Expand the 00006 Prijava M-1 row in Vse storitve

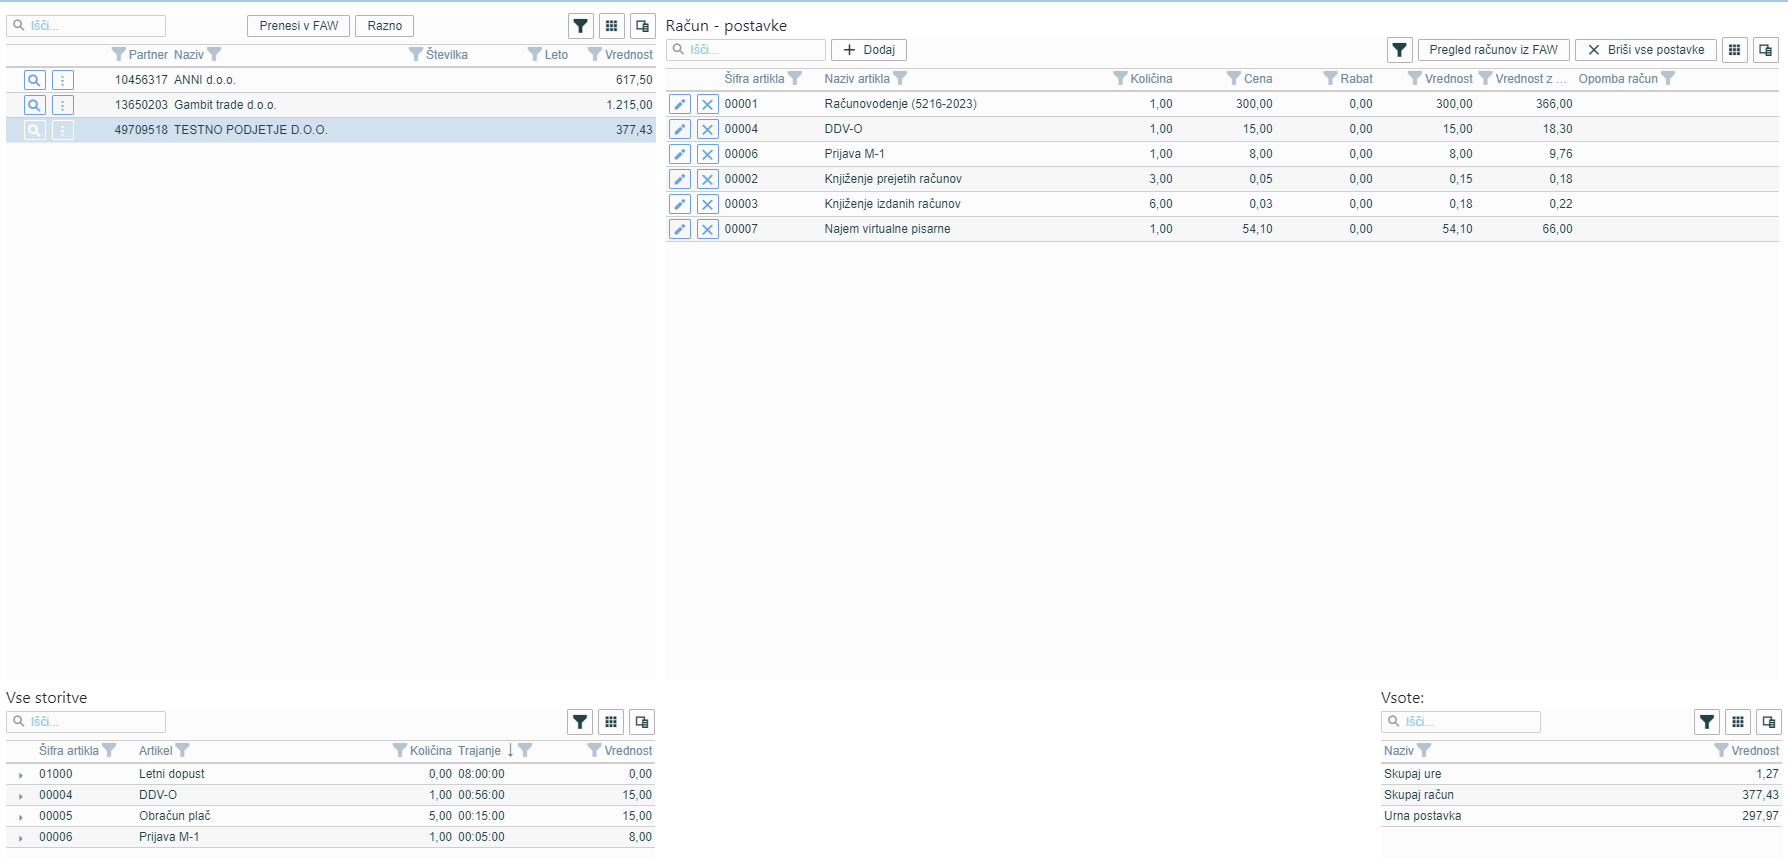[x=20, y=838]
